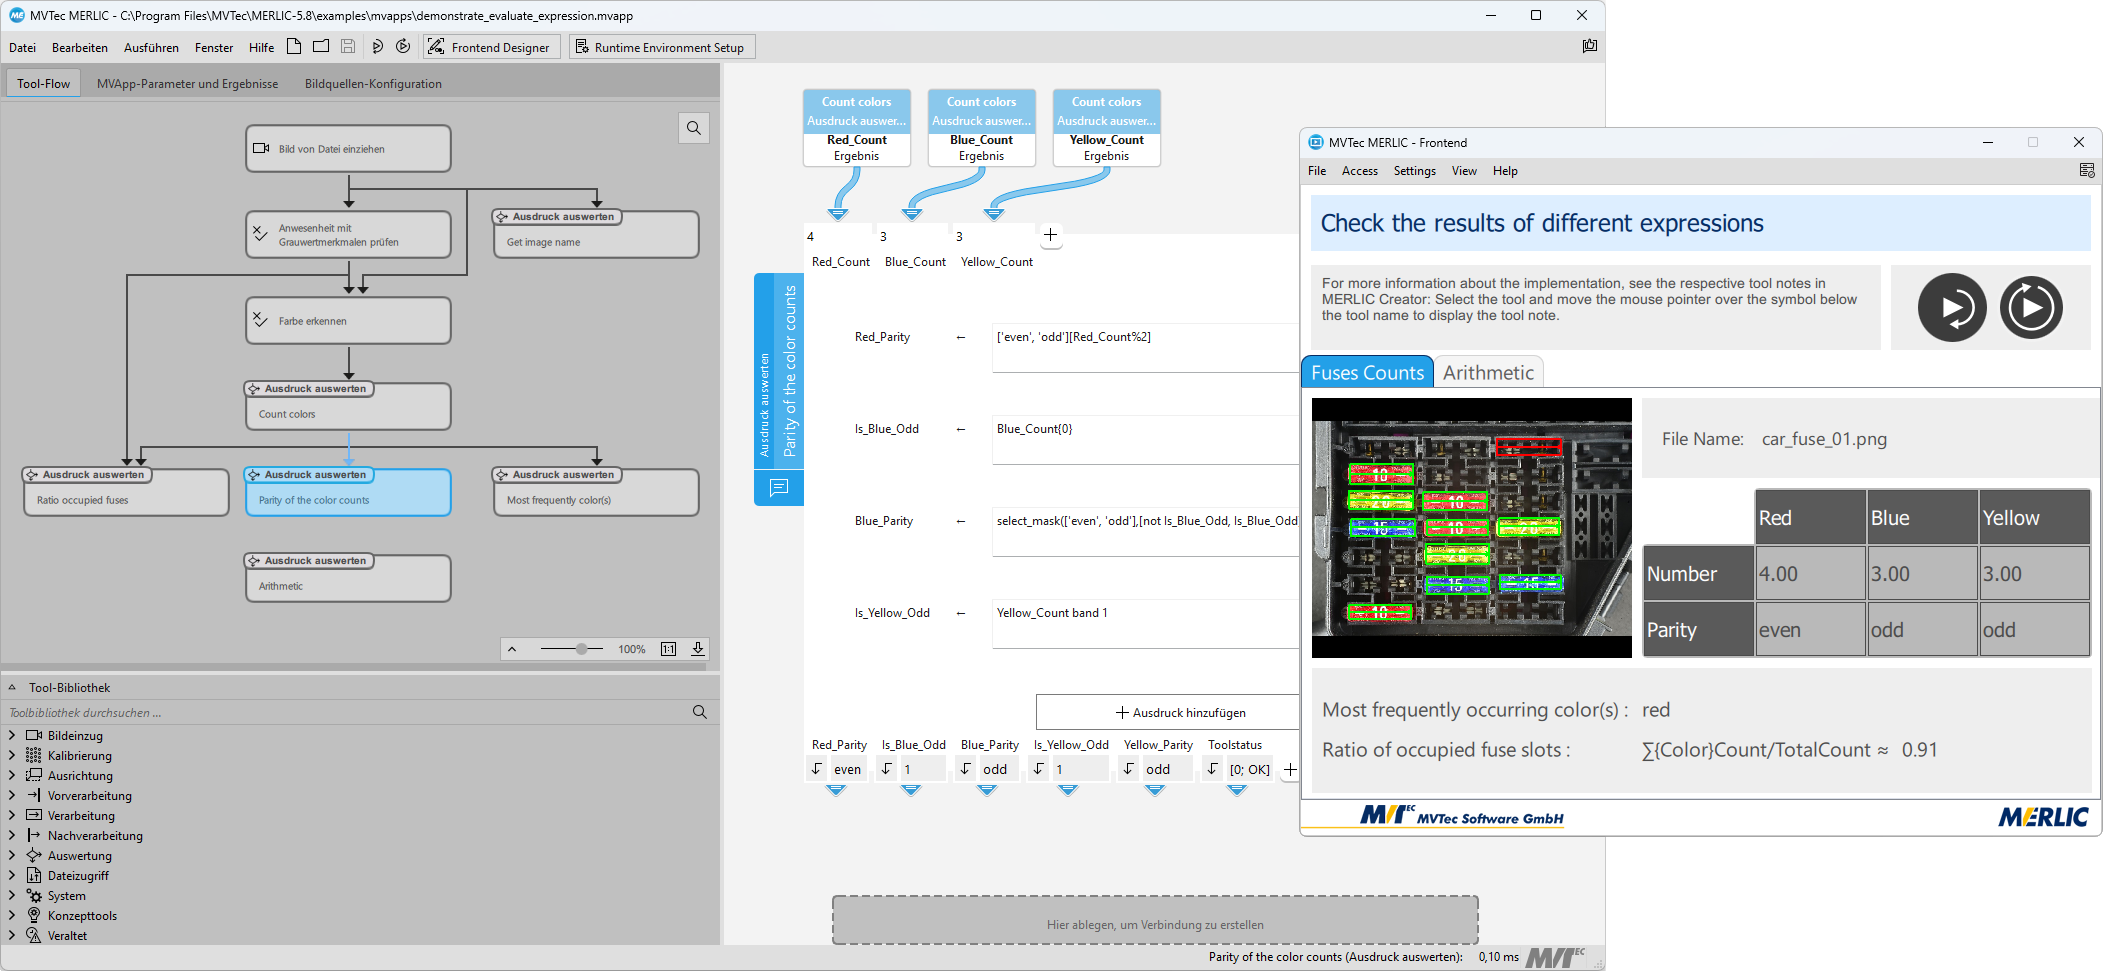Screen dimensions: 2103x971
Task: Expand the Vorverarbeitung tool category
Action: (x=12, y=796)
